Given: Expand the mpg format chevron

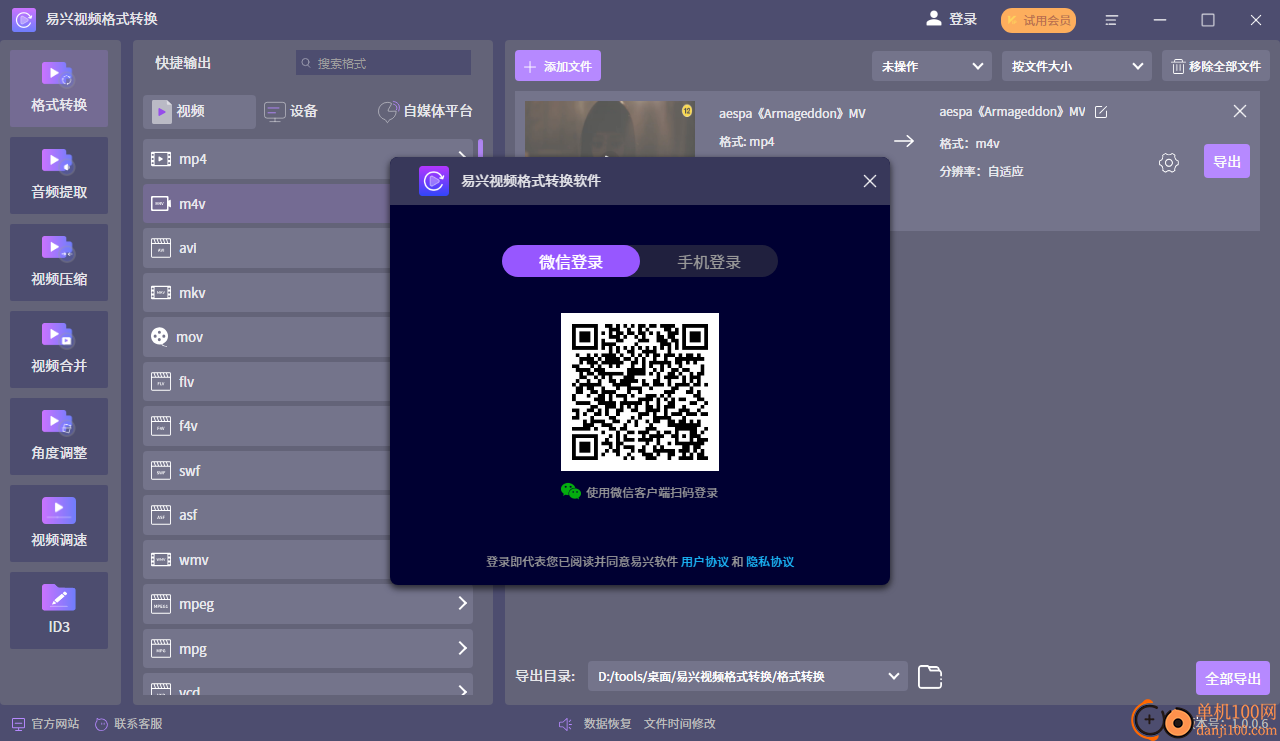Looking at the screenshot, I should pos(462,648).
